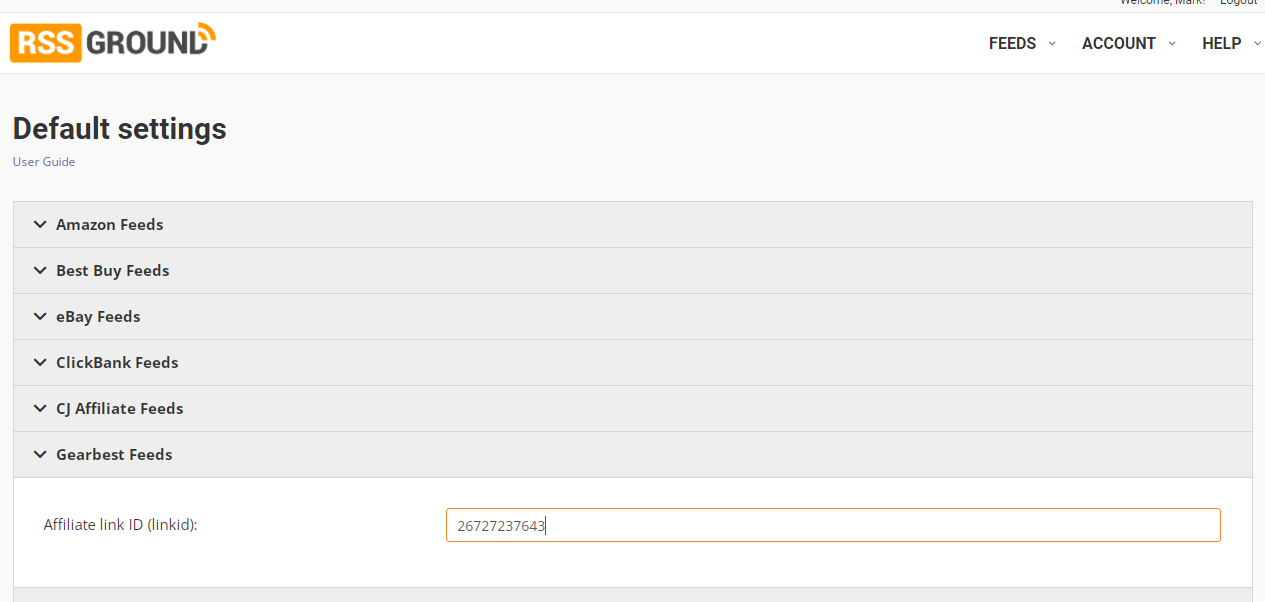Screen dimensions: 1265x602
Task: Open the HELP menu
Action: click(x=1221, y=43)
